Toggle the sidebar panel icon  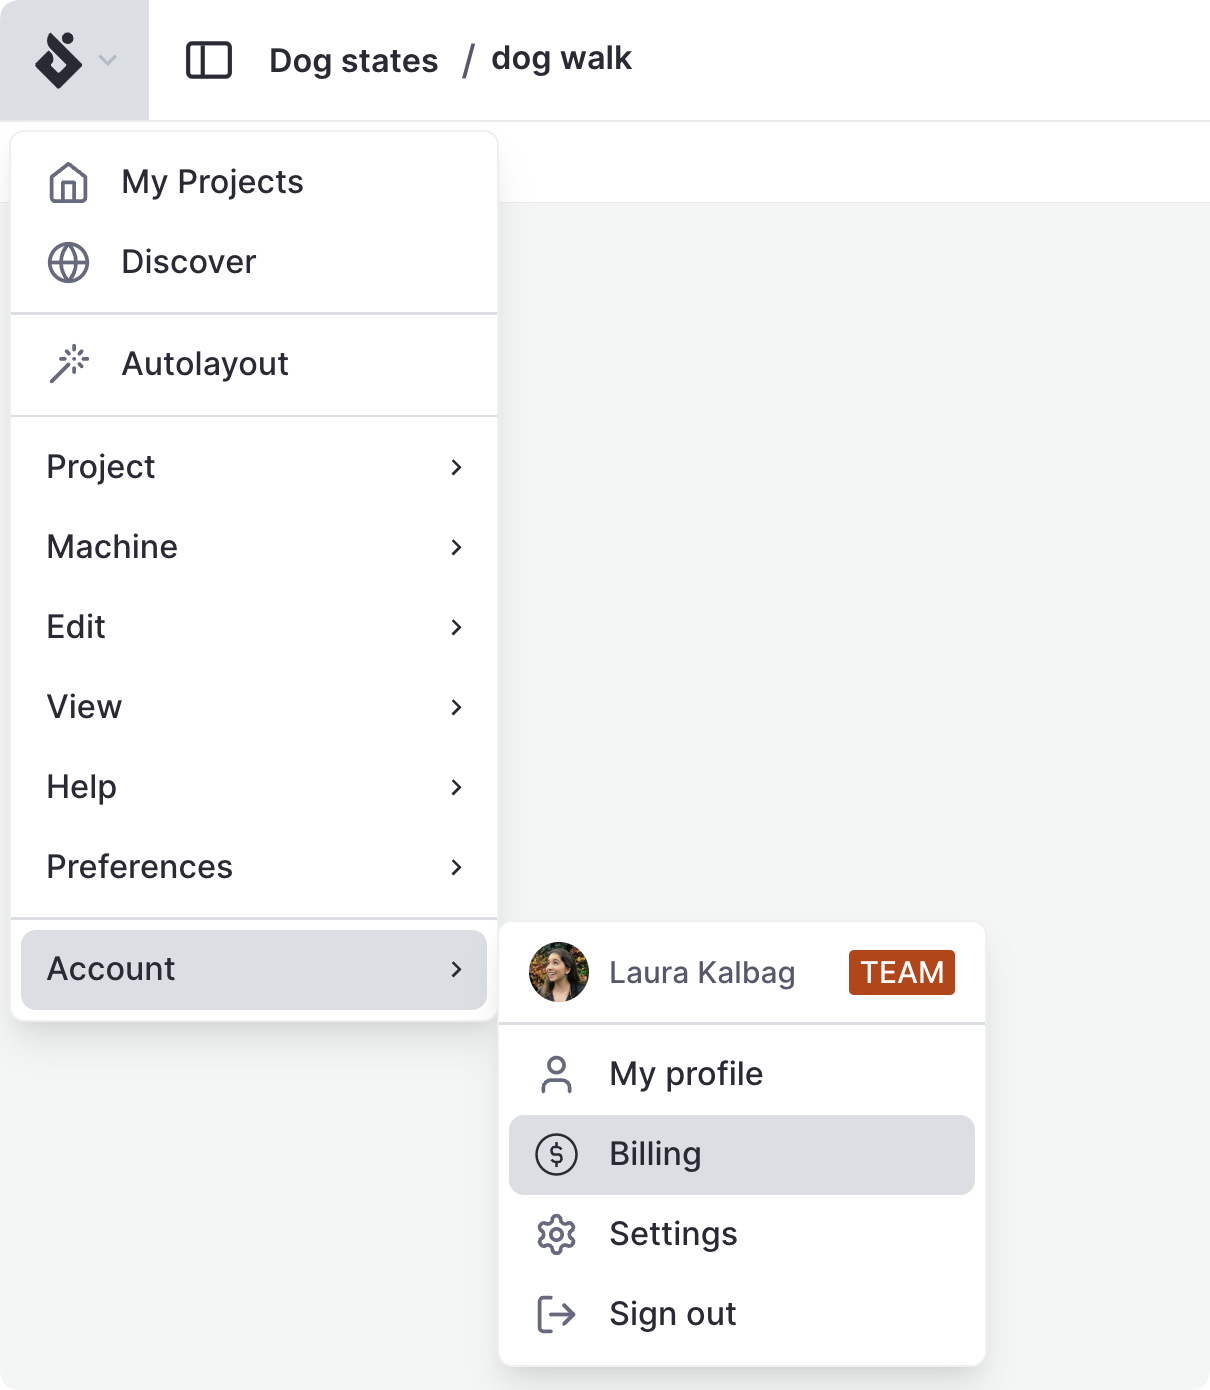[x=209, y=60]
